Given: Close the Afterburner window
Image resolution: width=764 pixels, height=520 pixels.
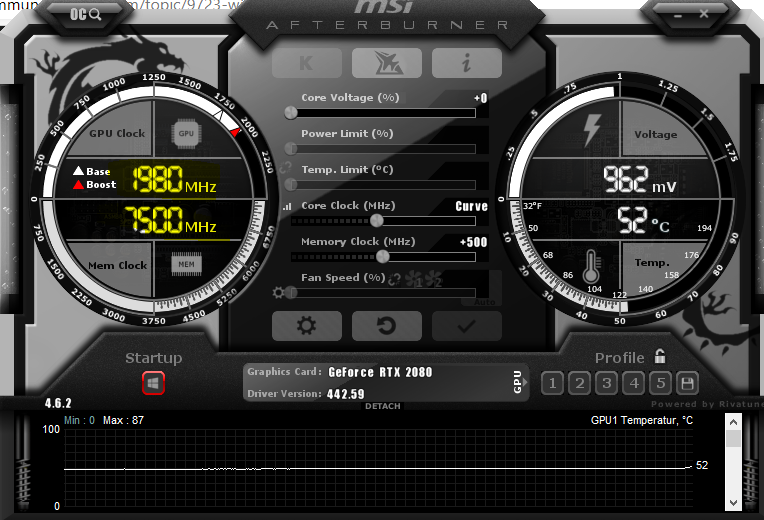Looking at the screenshot, I should pyautogui.click(x=704, y=14).
